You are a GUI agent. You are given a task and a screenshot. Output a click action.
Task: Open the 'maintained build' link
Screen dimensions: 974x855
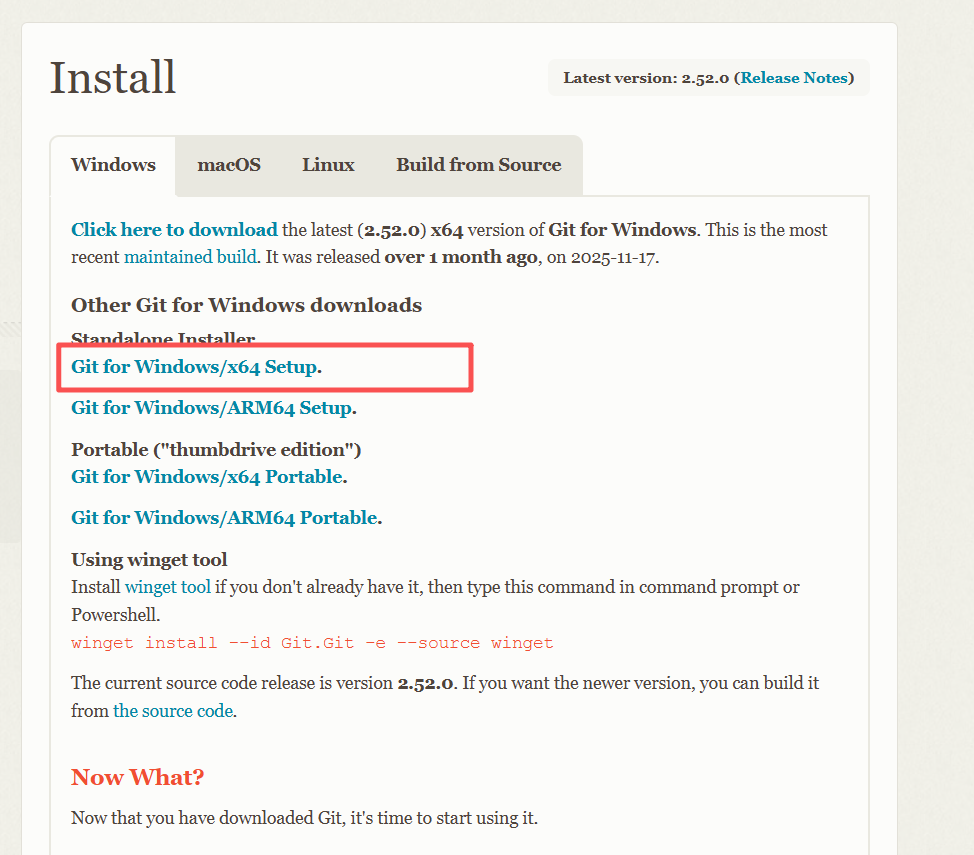click(190, 257)
